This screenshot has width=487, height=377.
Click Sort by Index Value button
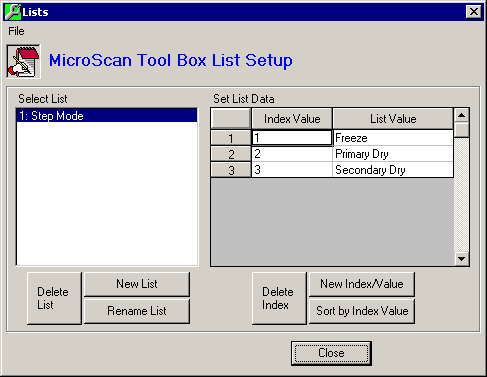click(362, 311)
